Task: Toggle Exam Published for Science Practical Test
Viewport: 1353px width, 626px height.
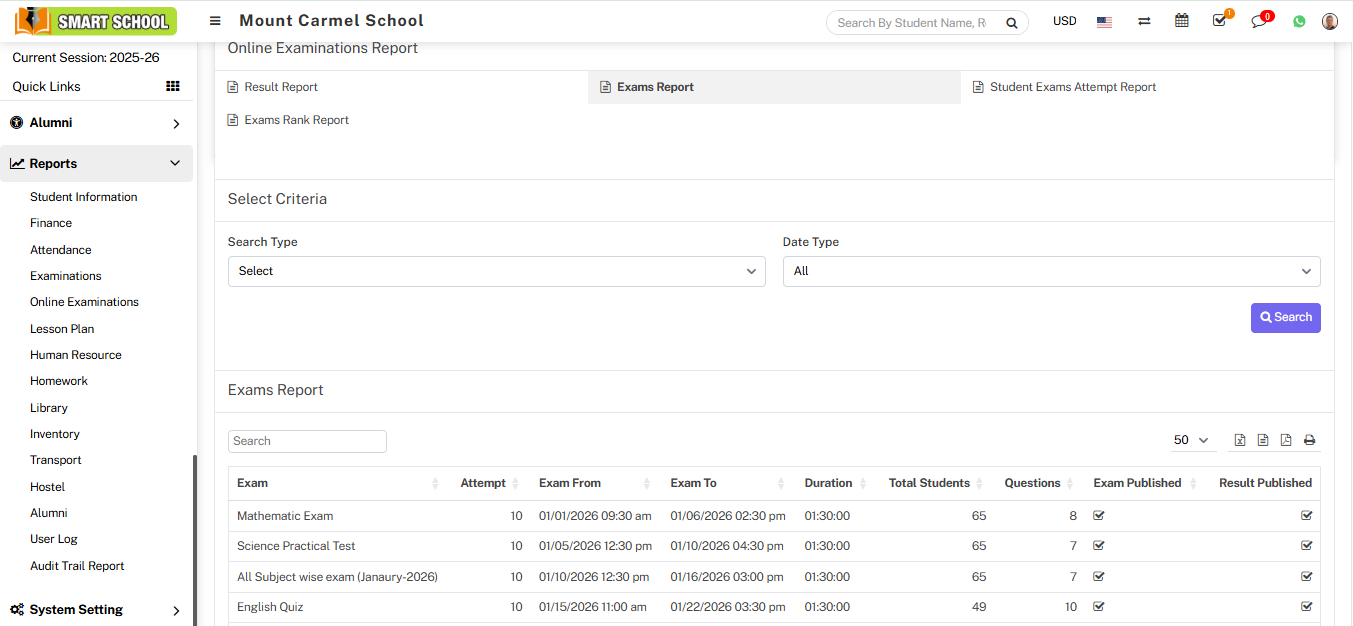Action: [x=1098, y=545]
